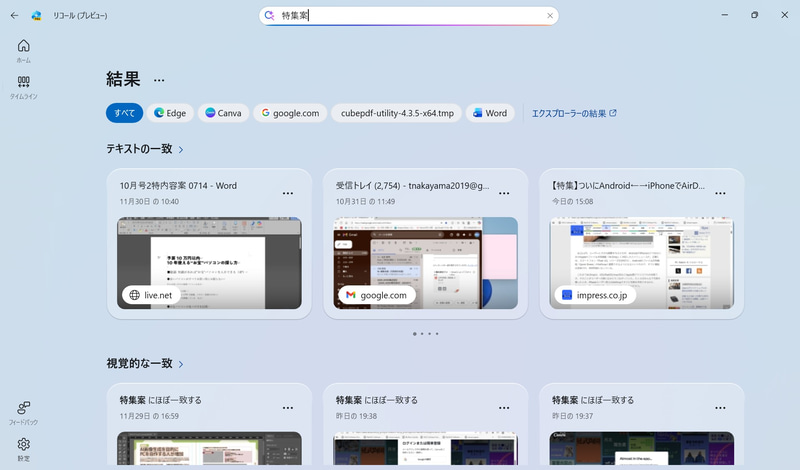Open options for visual match 11月29日 16:59
The height and width of the screenshot is (470, 800).
pyautogui.click(x=288, y=408)
